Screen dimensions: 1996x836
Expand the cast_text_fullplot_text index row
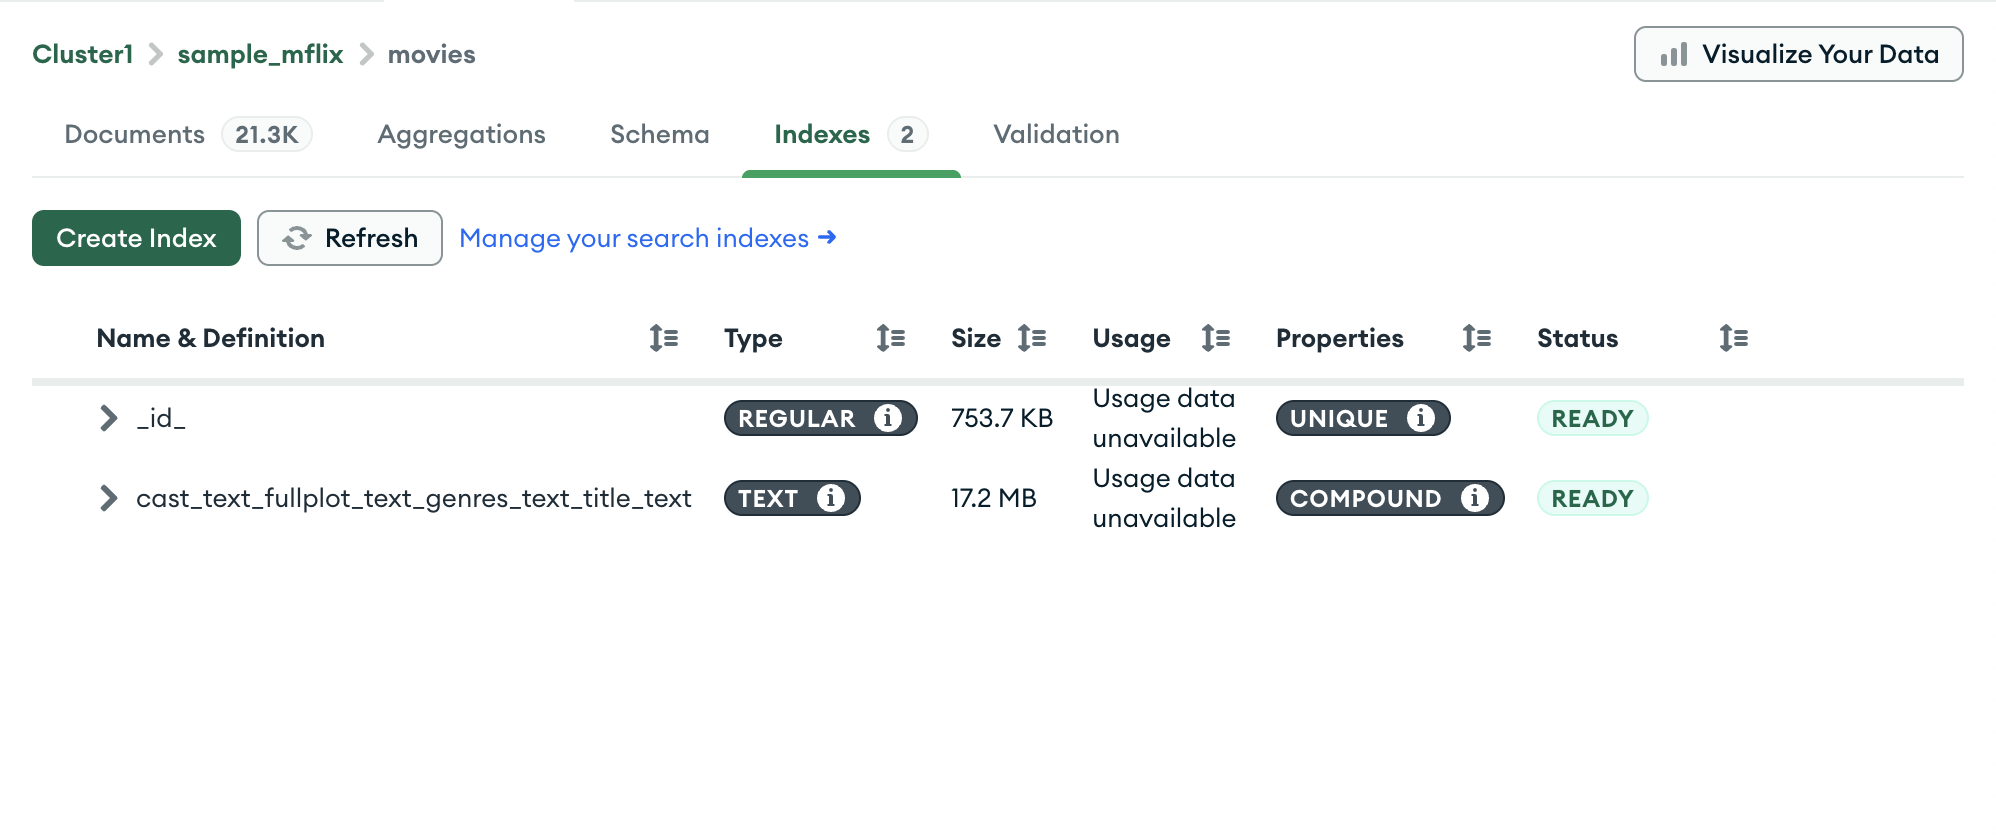(108, 498)
